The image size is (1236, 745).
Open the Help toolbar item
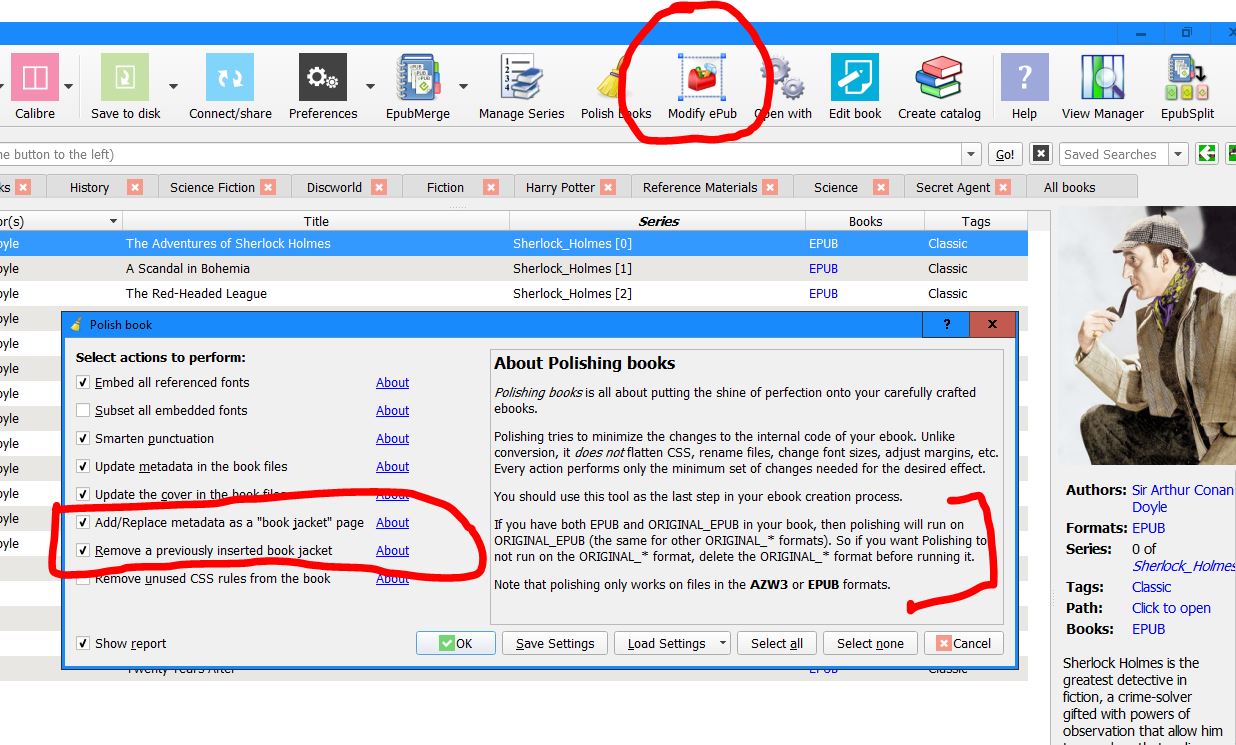click(x=1024, y=77)
